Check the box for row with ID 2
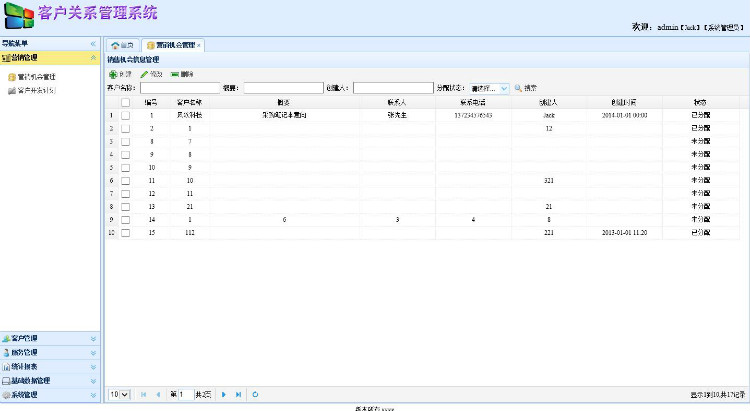This screenshot has height=411, width=750. click(x=125, y=129)
